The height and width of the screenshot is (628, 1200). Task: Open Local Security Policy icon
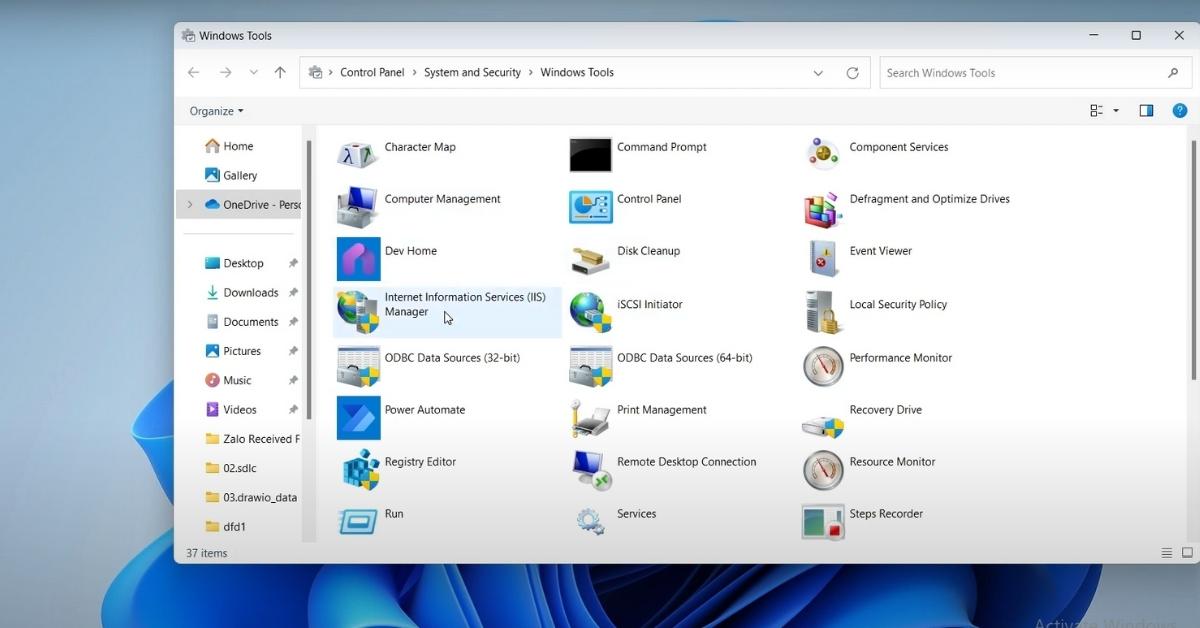(x=823, y=312)
